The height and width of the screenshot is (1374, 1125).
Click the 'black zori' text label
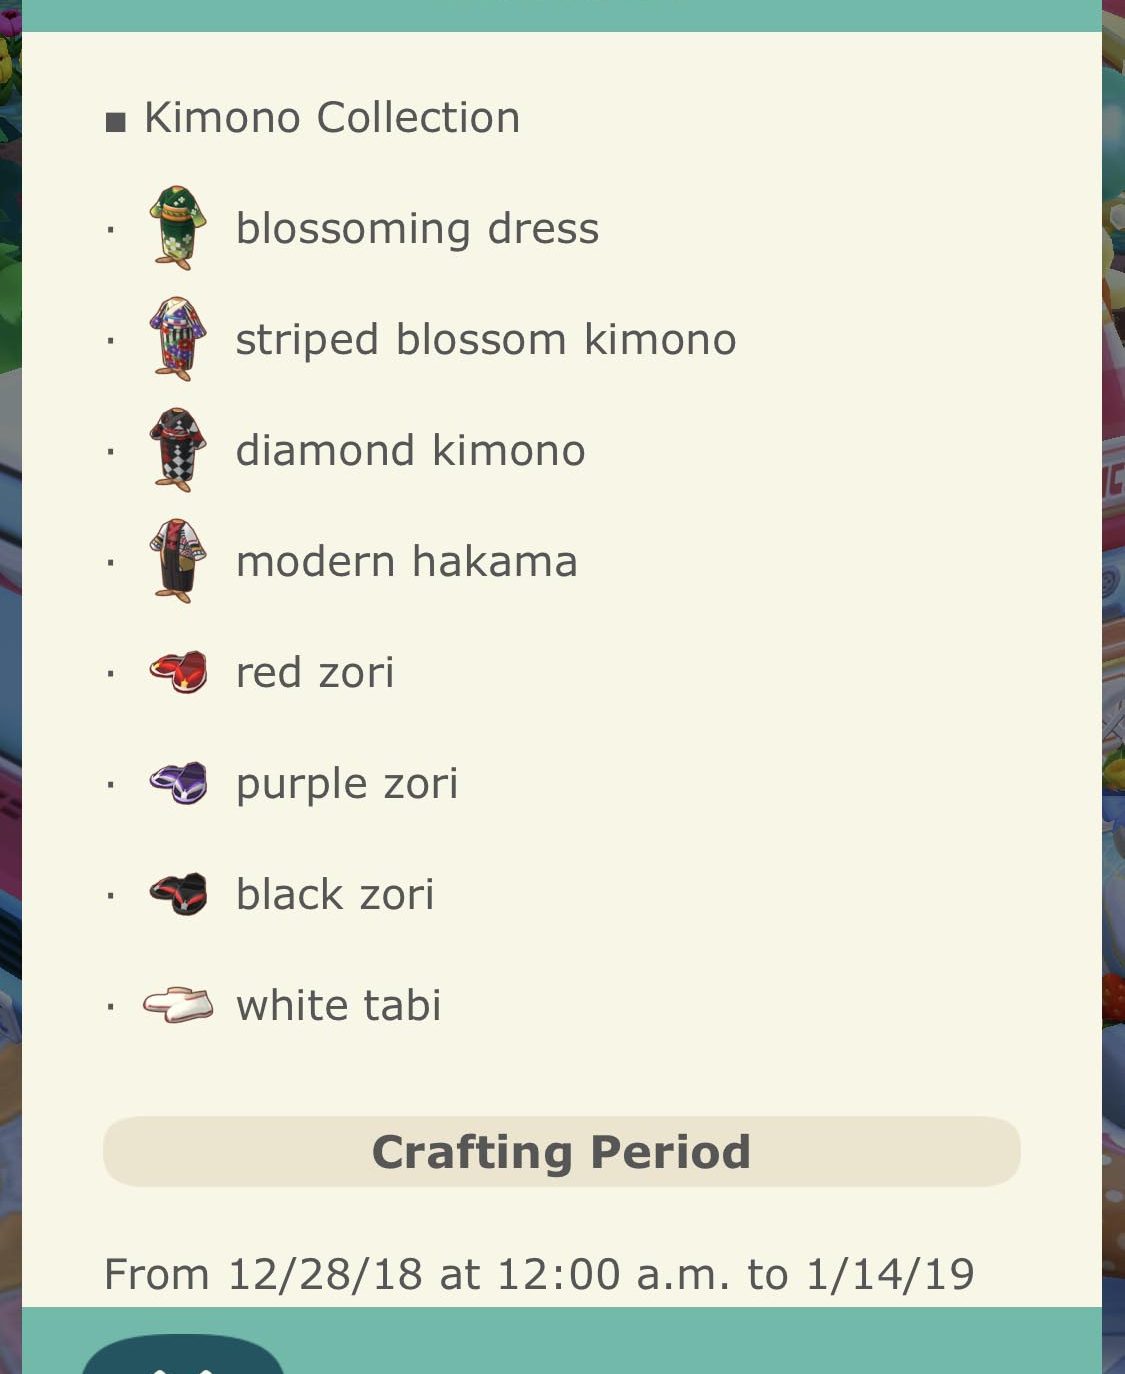[335, 895]
